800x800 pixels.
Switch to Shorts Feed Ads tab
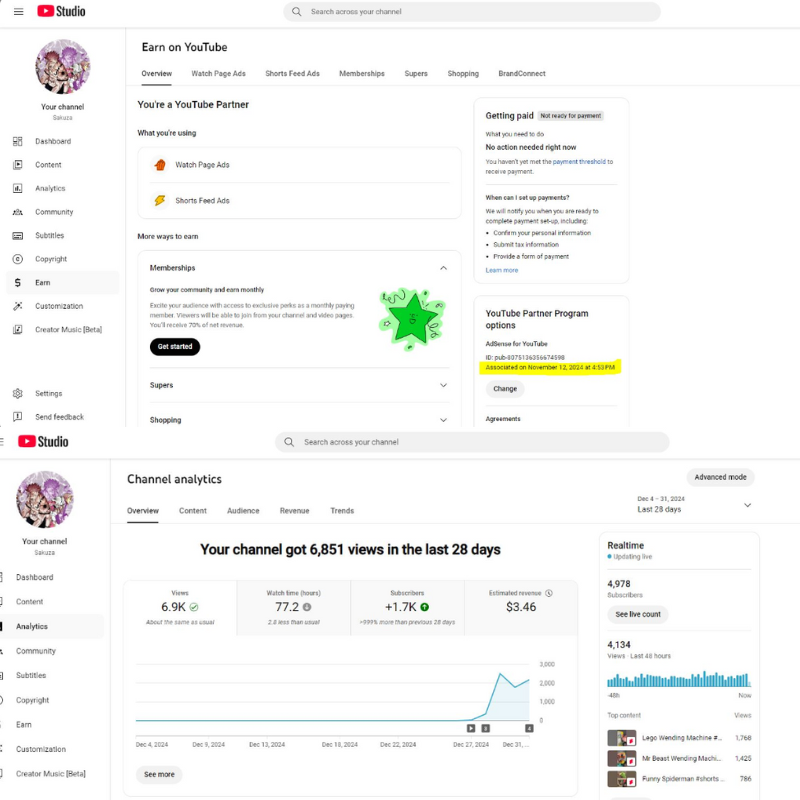click(x=292, y=73)
